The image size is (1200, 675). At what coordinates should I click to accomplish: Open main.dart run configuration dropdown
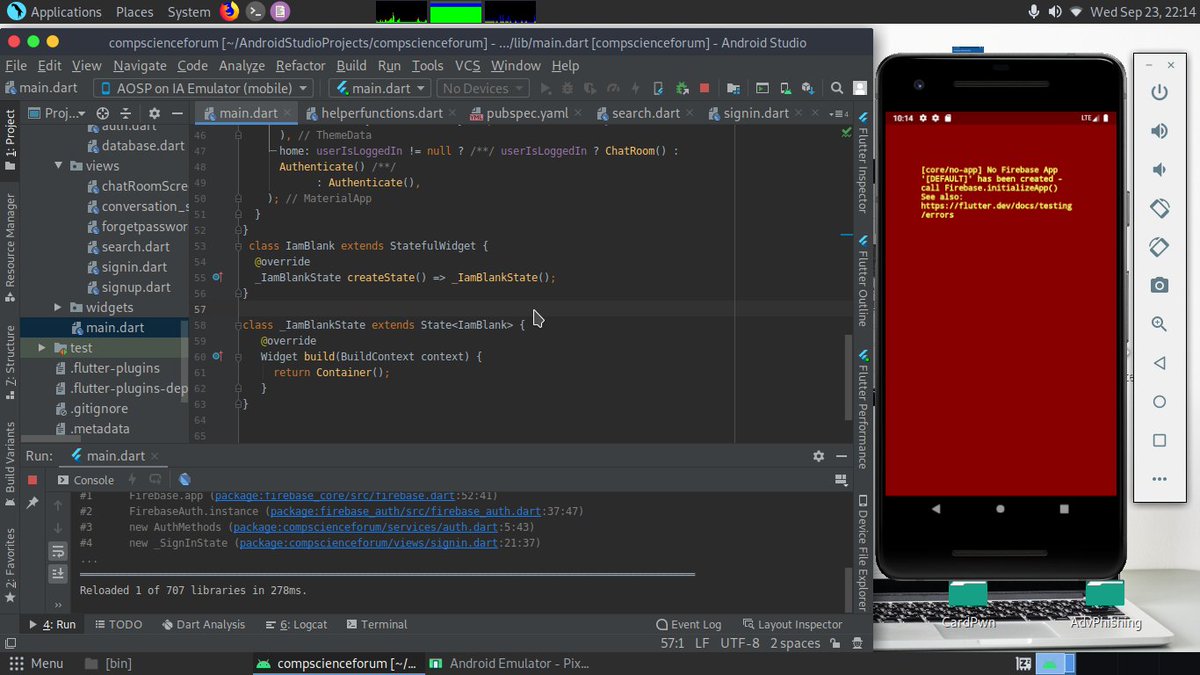point(380,88)
